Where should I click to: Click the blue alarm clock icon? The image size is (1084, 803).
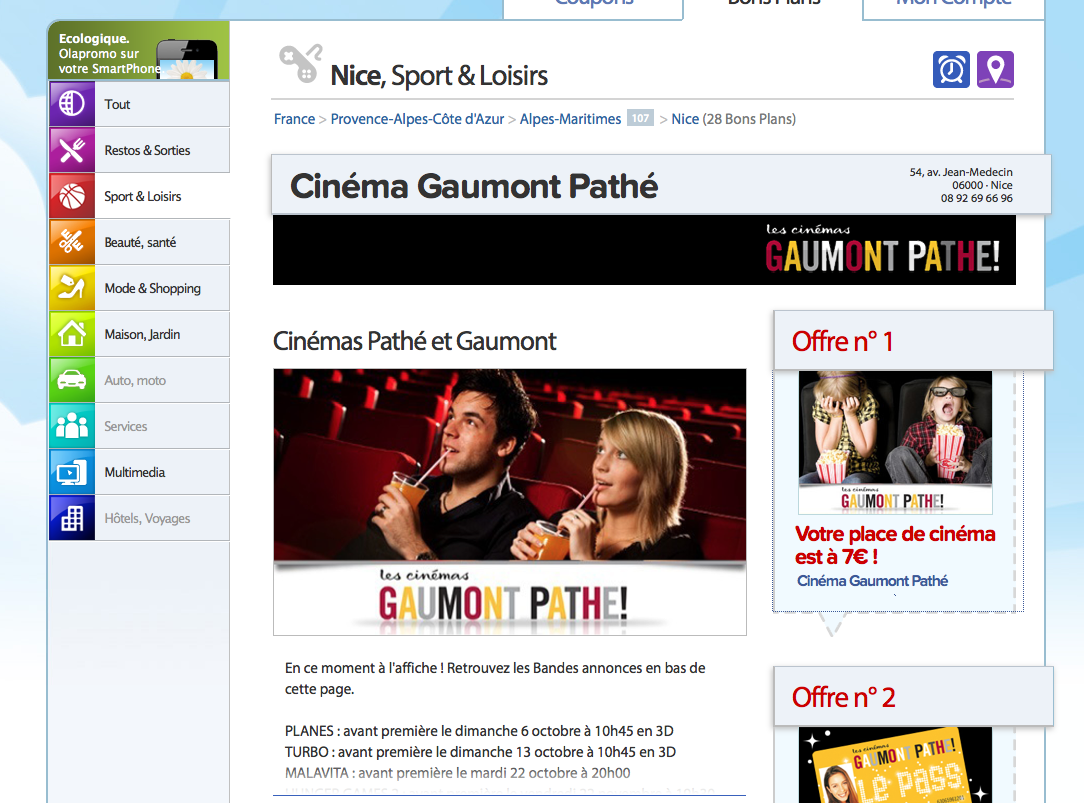pyautogui.click(x=951, y=69)
